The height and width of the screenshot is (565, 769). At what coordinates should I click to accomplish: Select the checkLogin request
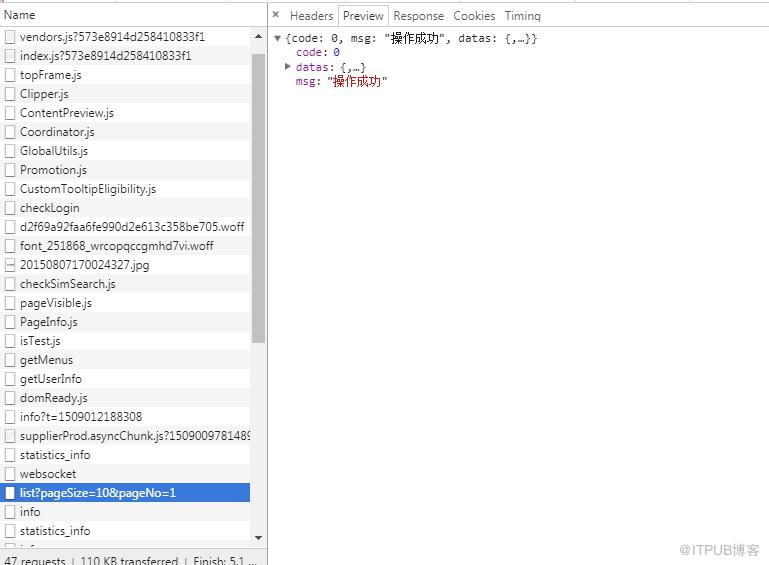pyautogui.click(x=127, y=208)
